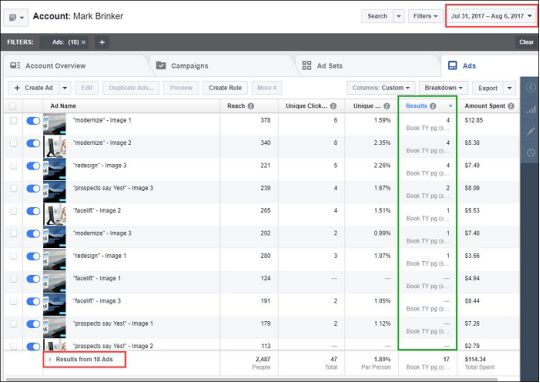The image size is (540, 383).
Task: Remove the Ads (18) filter with X
Action: point(83,42)
